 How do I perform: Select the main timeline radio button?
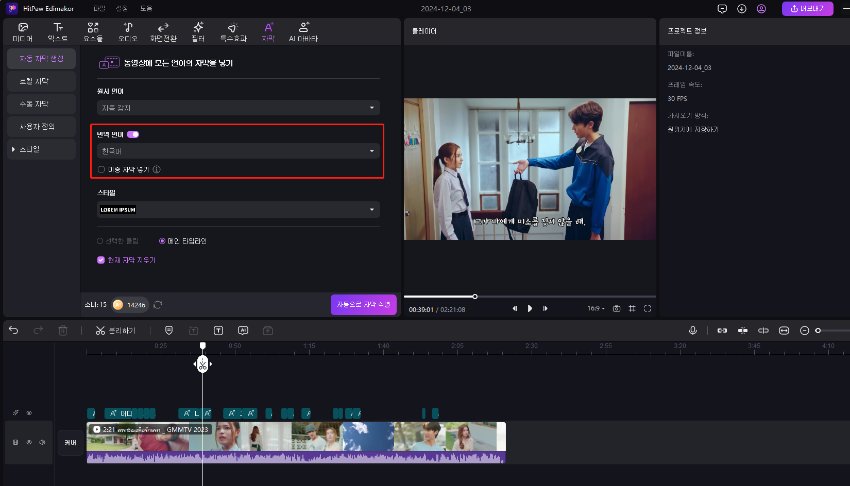(162, 241)
